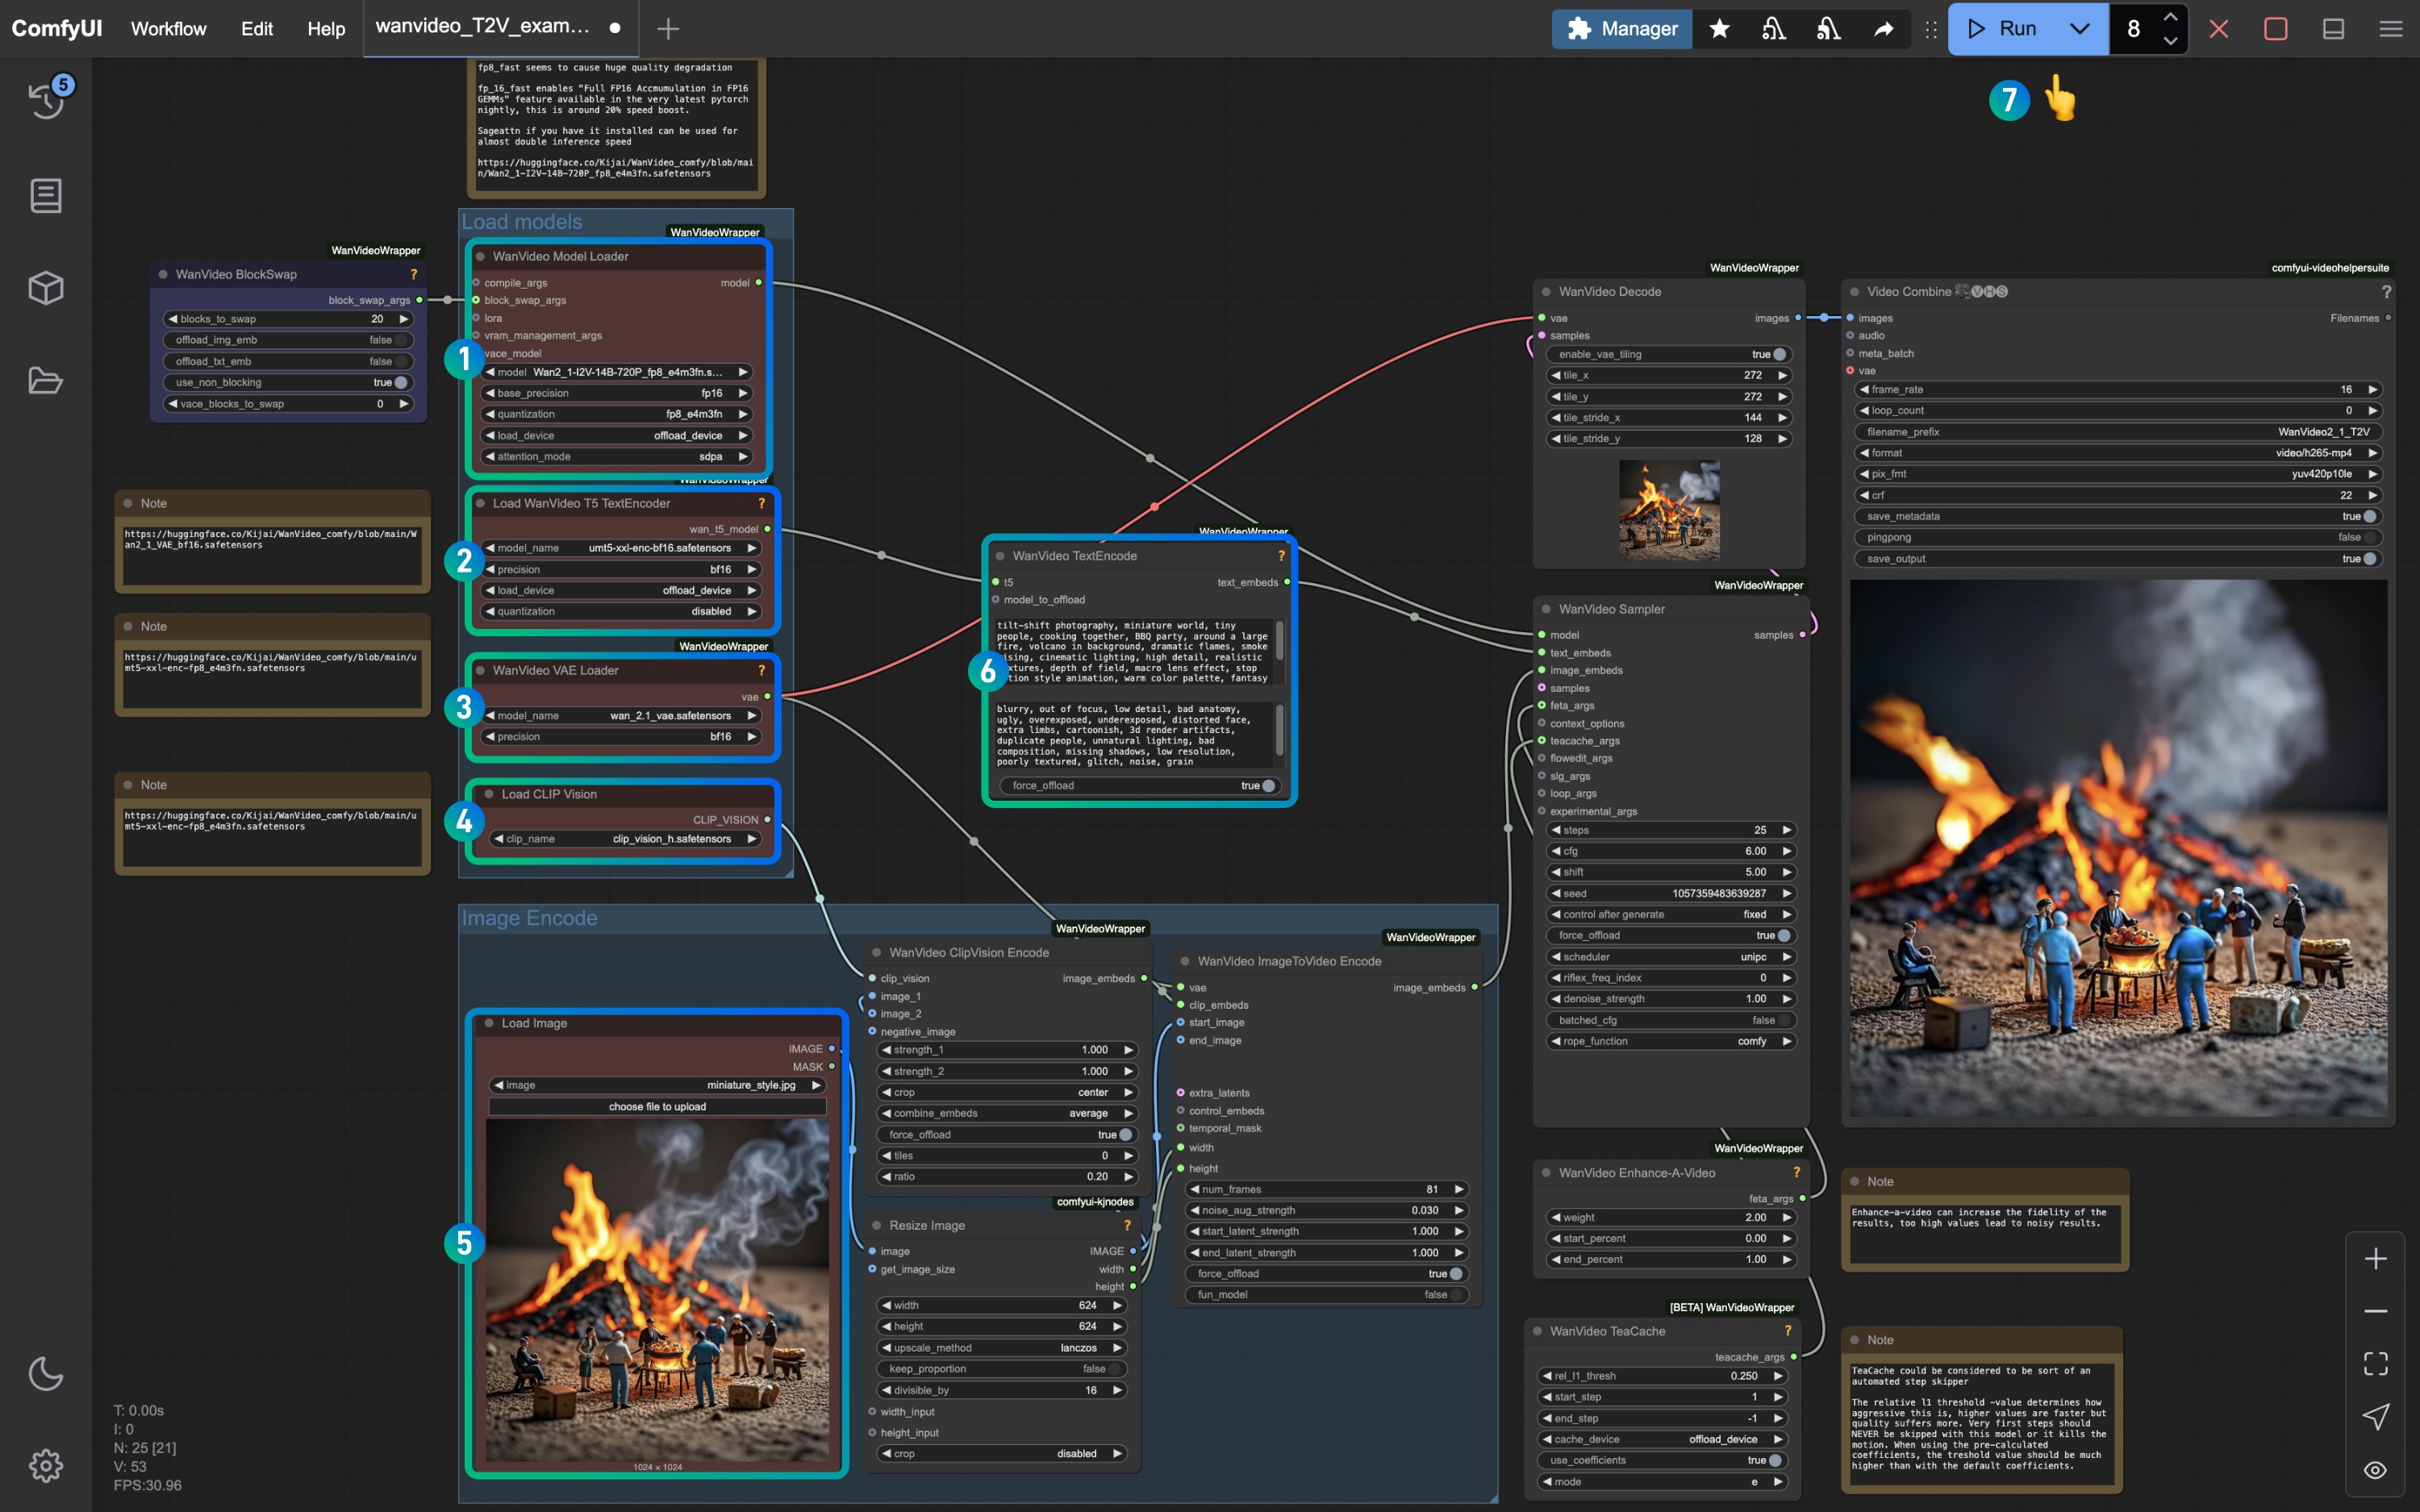The image size is (2420, 1512).
Task: Open the hamburger menu icon
Action: (x=2390, y=28)
